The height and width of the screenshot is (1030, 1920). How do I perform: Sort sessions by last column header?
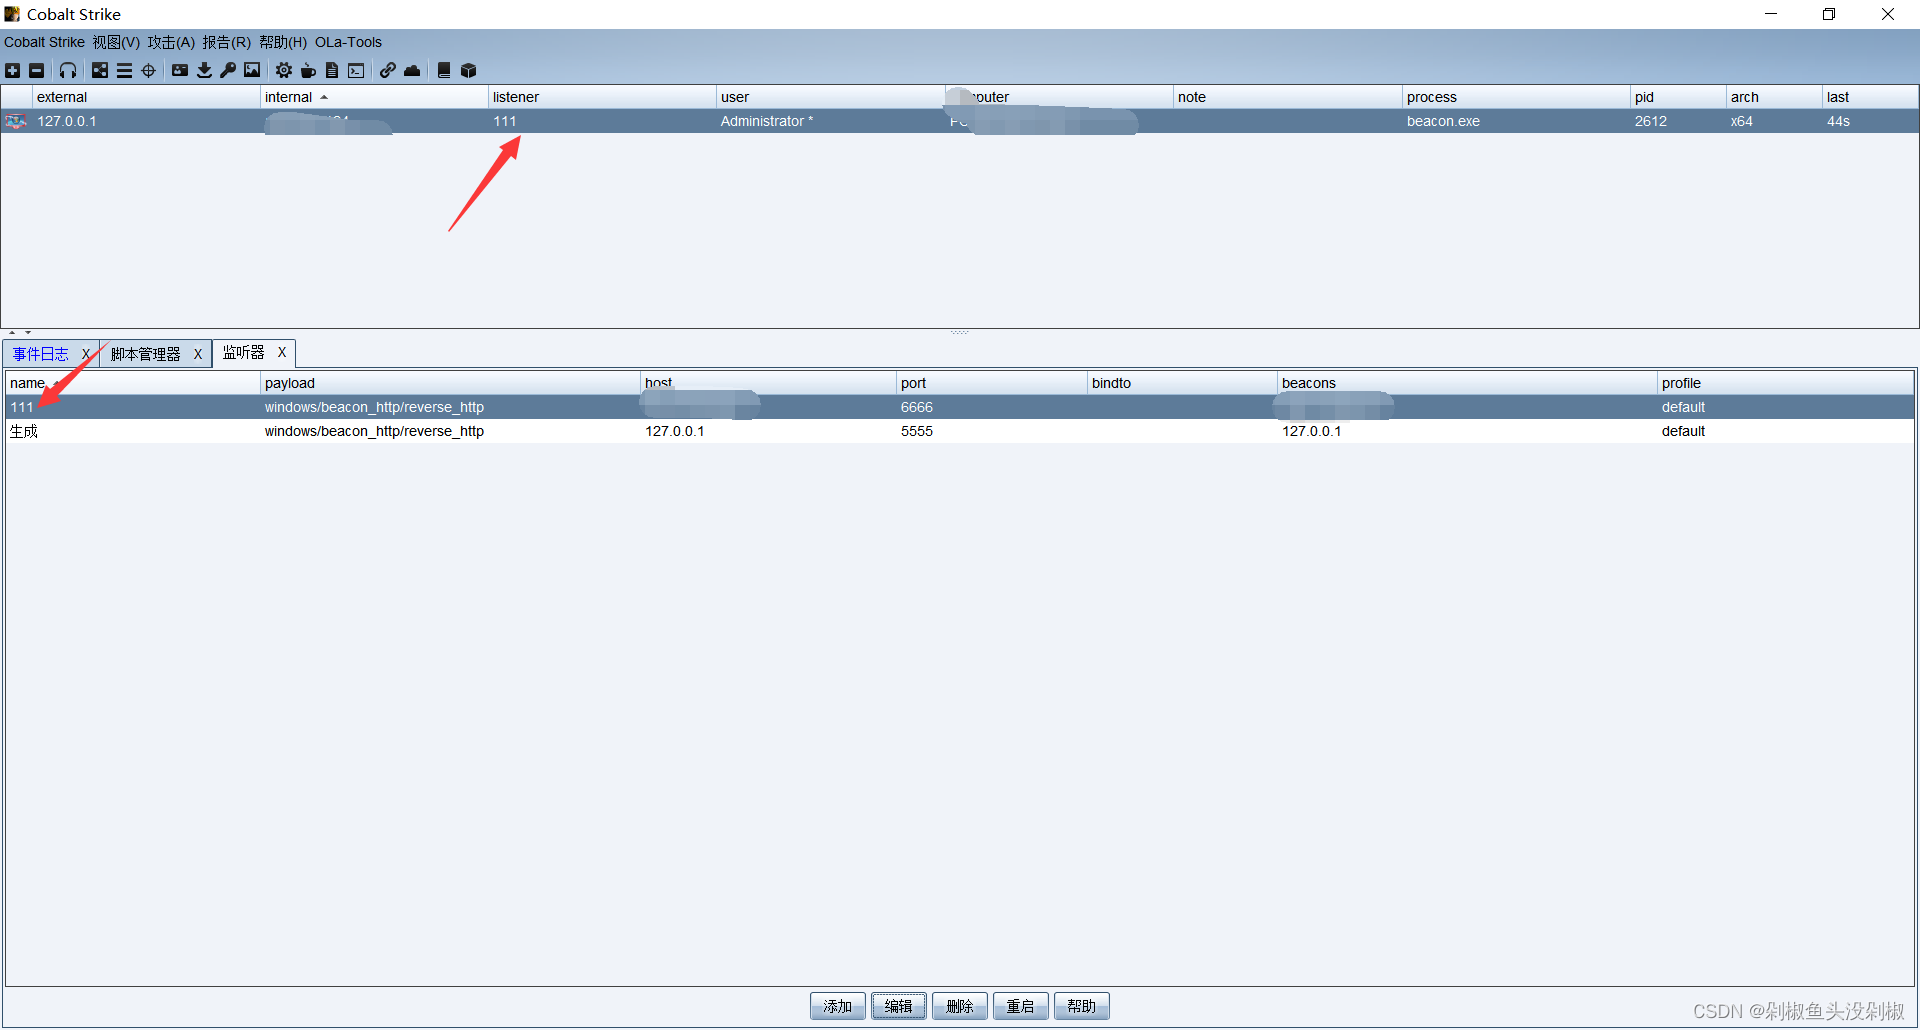tap(1870, 97)
